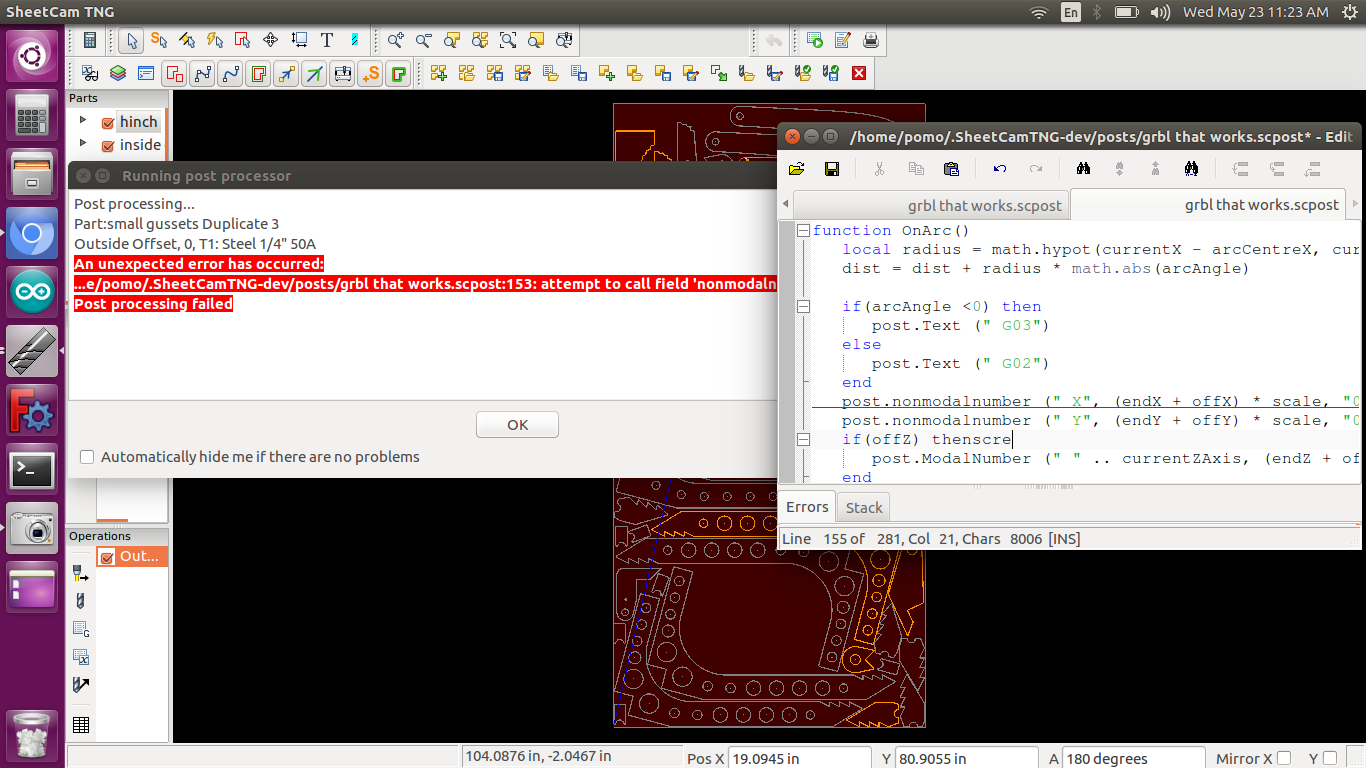
Task: Expand the inside tree item
Action: coord(83,144)
